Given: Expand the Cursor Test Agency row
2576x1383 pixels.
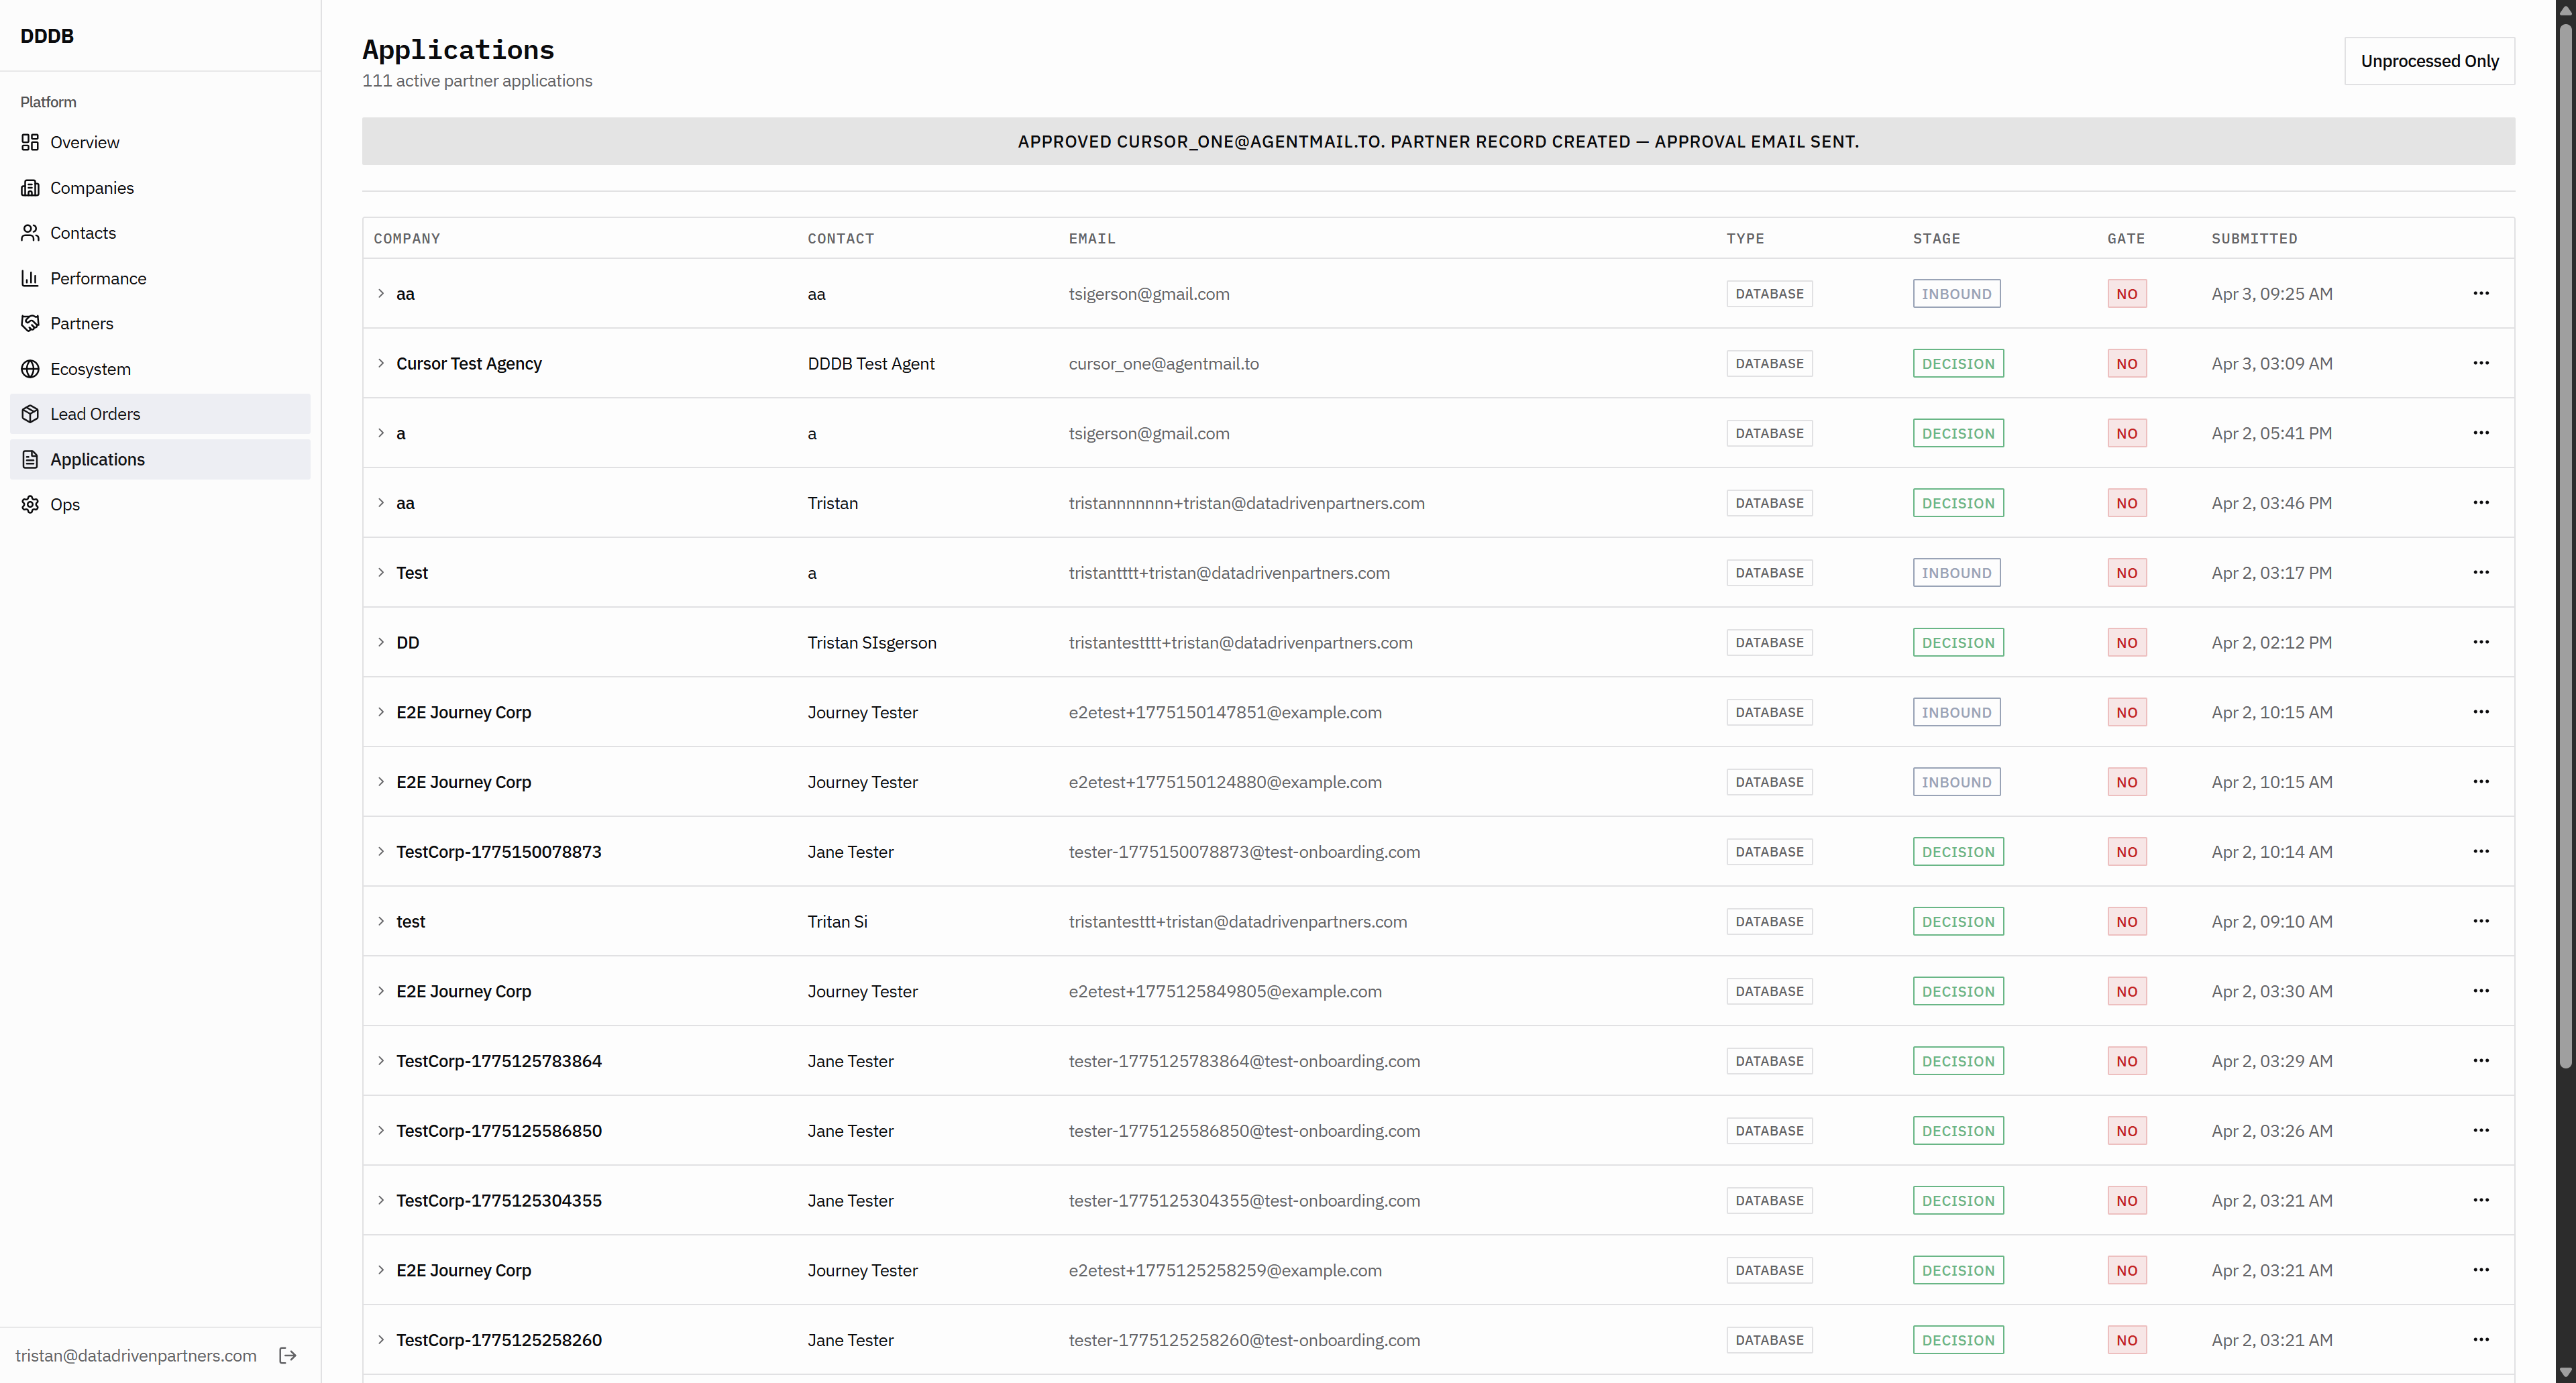Looking at the screenshot, I should coord(381,363).
